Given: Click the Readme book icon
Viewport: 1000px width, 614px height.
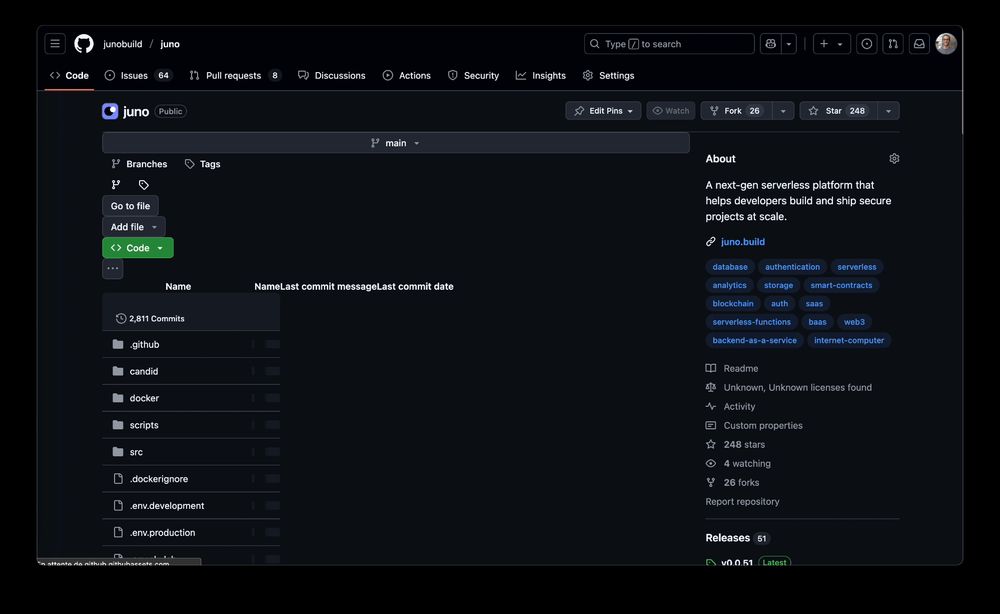Looking at the screenshot, I should pyautogui.click(x=710, y=369).
